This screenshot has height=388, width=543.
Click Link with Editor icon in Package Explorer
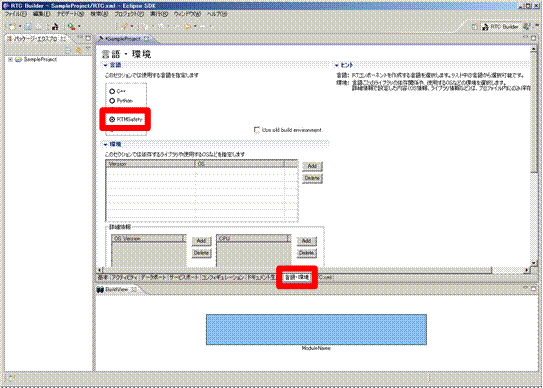click(78, 50)
